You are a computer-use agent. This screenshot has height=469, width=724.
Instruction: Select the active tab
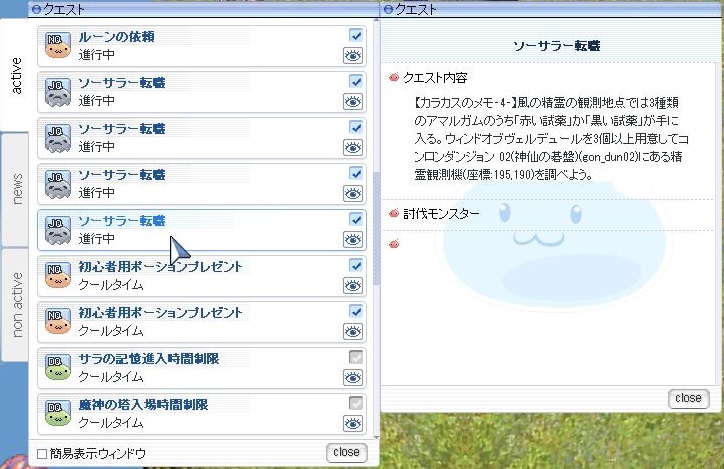(16, 76)
